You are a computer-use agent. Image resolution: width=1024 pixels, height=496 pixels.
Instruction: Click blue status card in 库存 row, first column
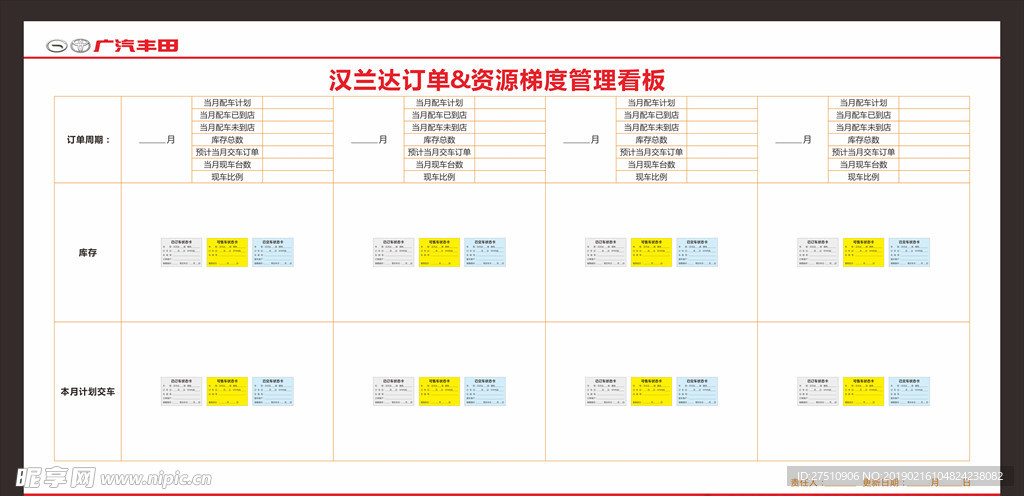[273, 252]
